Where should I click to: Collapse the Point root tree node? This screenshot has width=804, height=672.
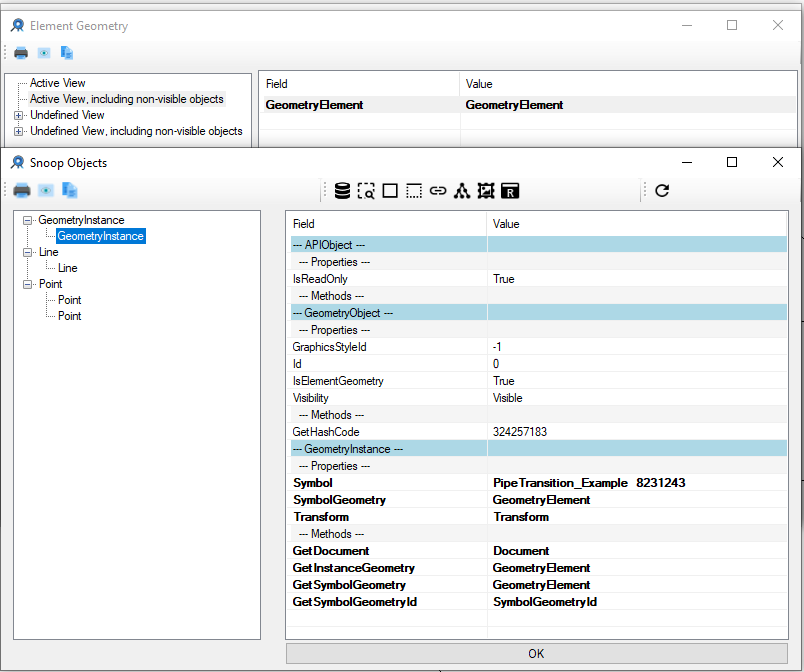(27, 284)
